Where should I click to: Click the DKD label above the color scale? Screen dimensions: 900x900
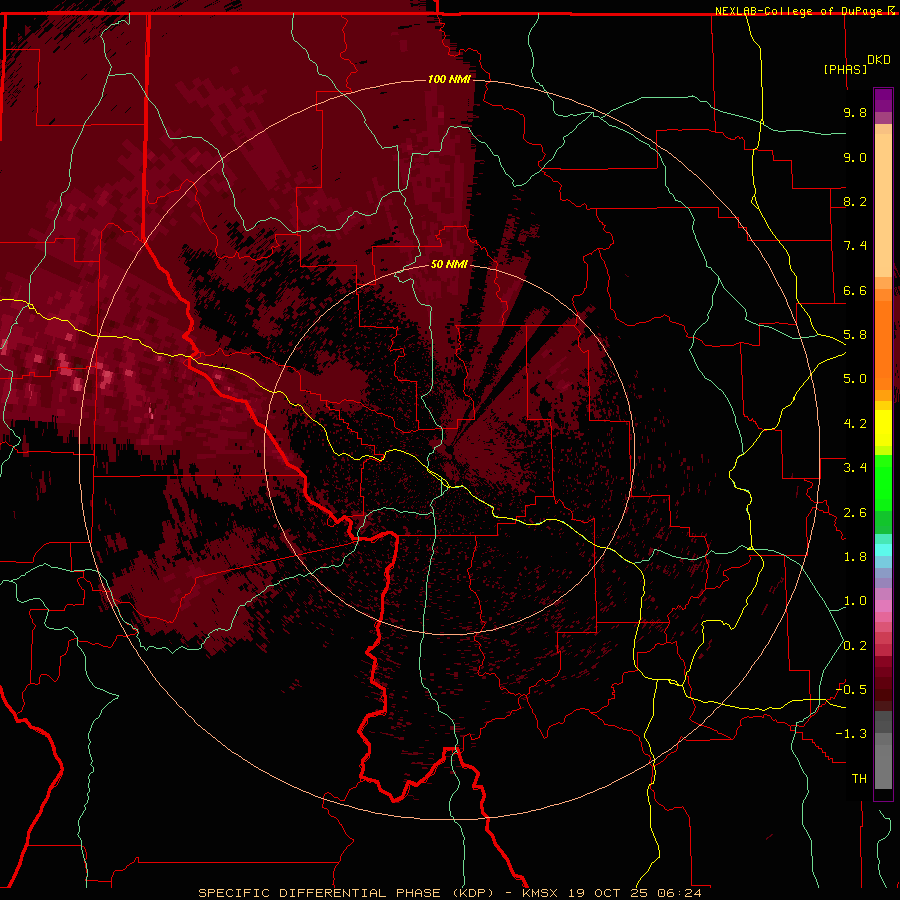click(x=878, y=60)
